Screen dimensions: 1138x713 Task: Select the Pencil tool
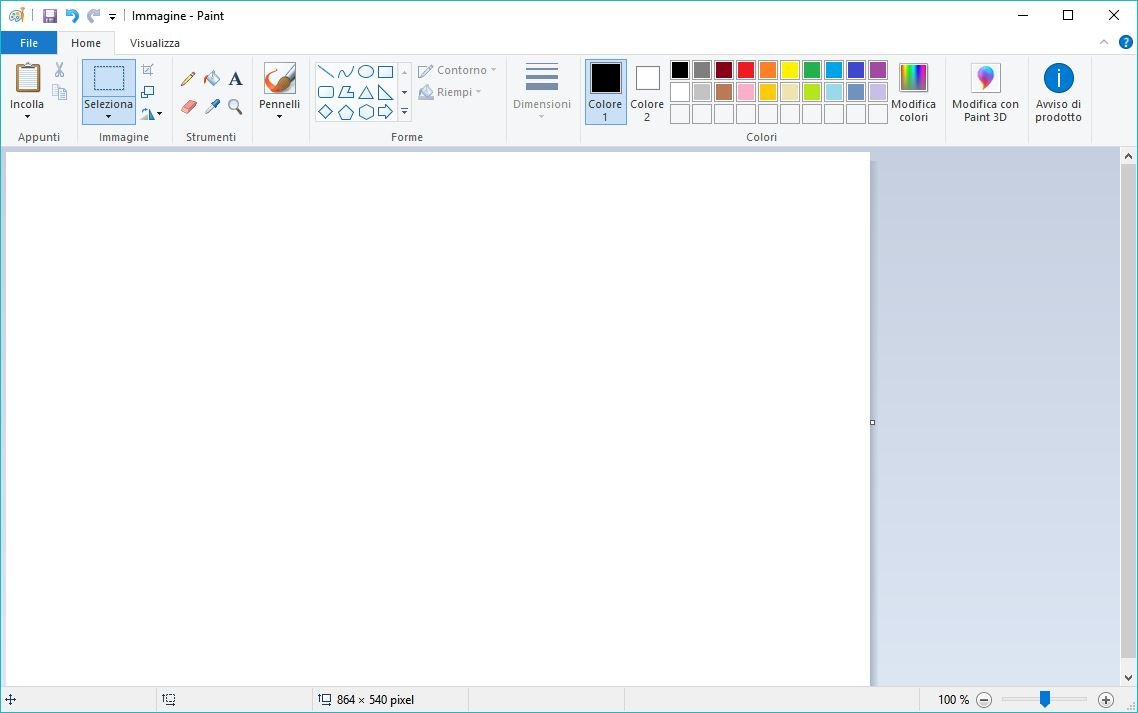pyautogui.click(x=188, y=79)
